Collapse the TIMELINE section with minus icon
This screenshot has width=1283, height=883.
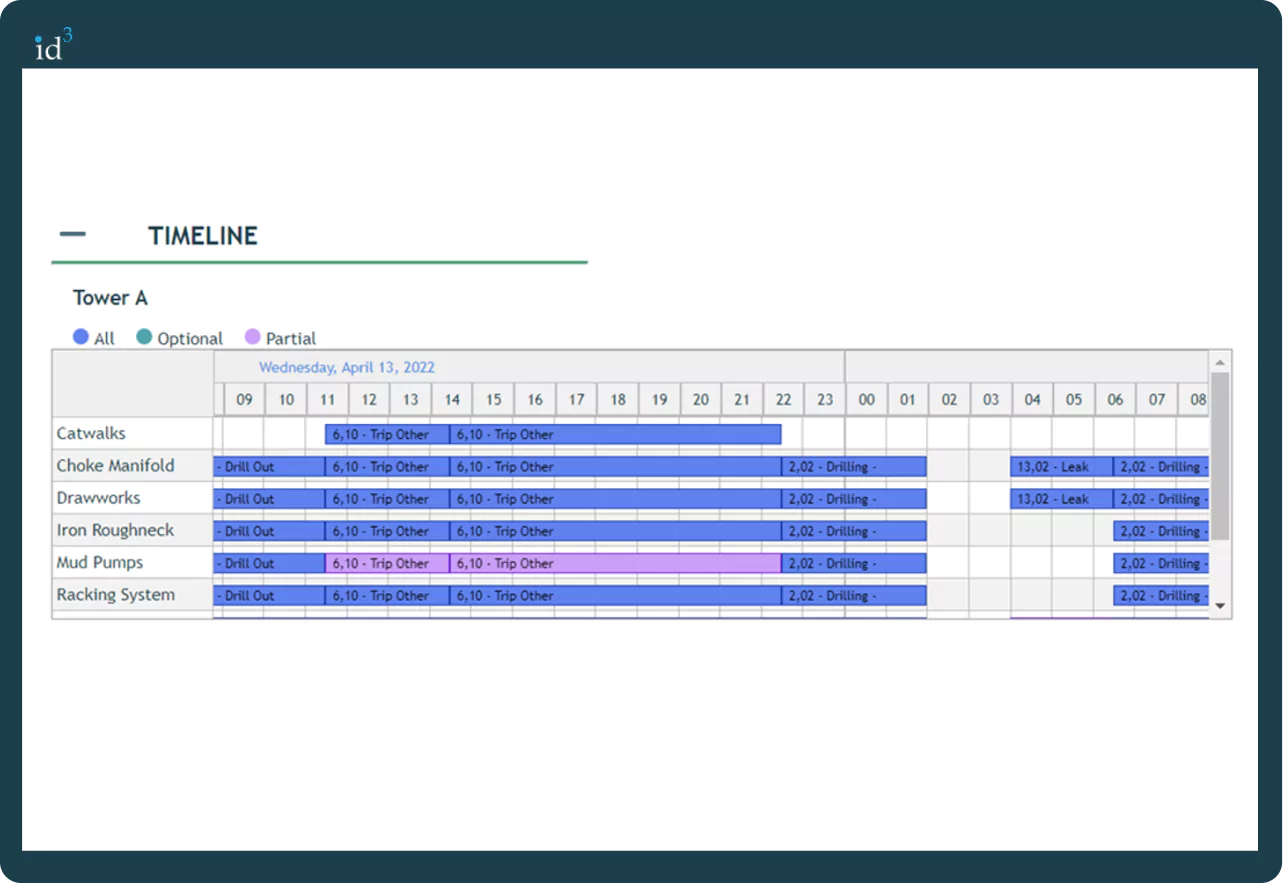pos(72,235)
